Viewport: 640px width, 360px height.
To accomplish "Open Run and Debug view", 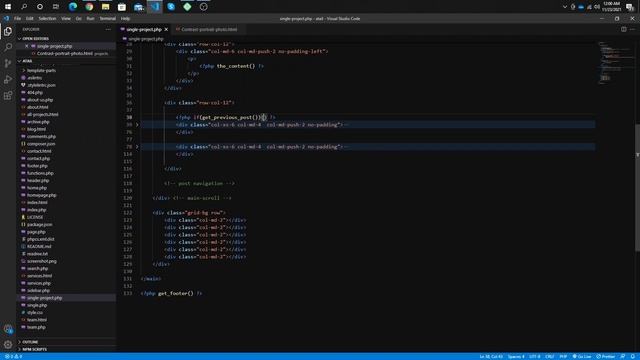I will [x=8, y=79].
